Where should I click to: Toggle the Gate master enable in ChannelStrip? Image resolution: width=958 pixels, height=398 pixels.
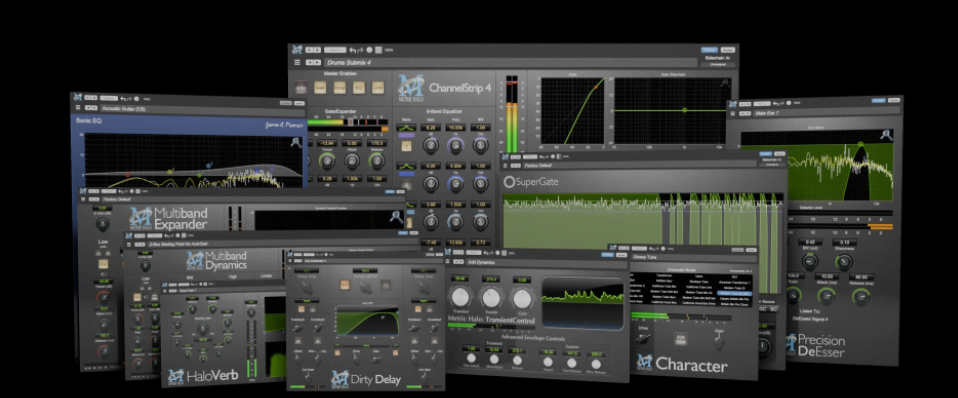pyautogui.click(x=320, y=88)
